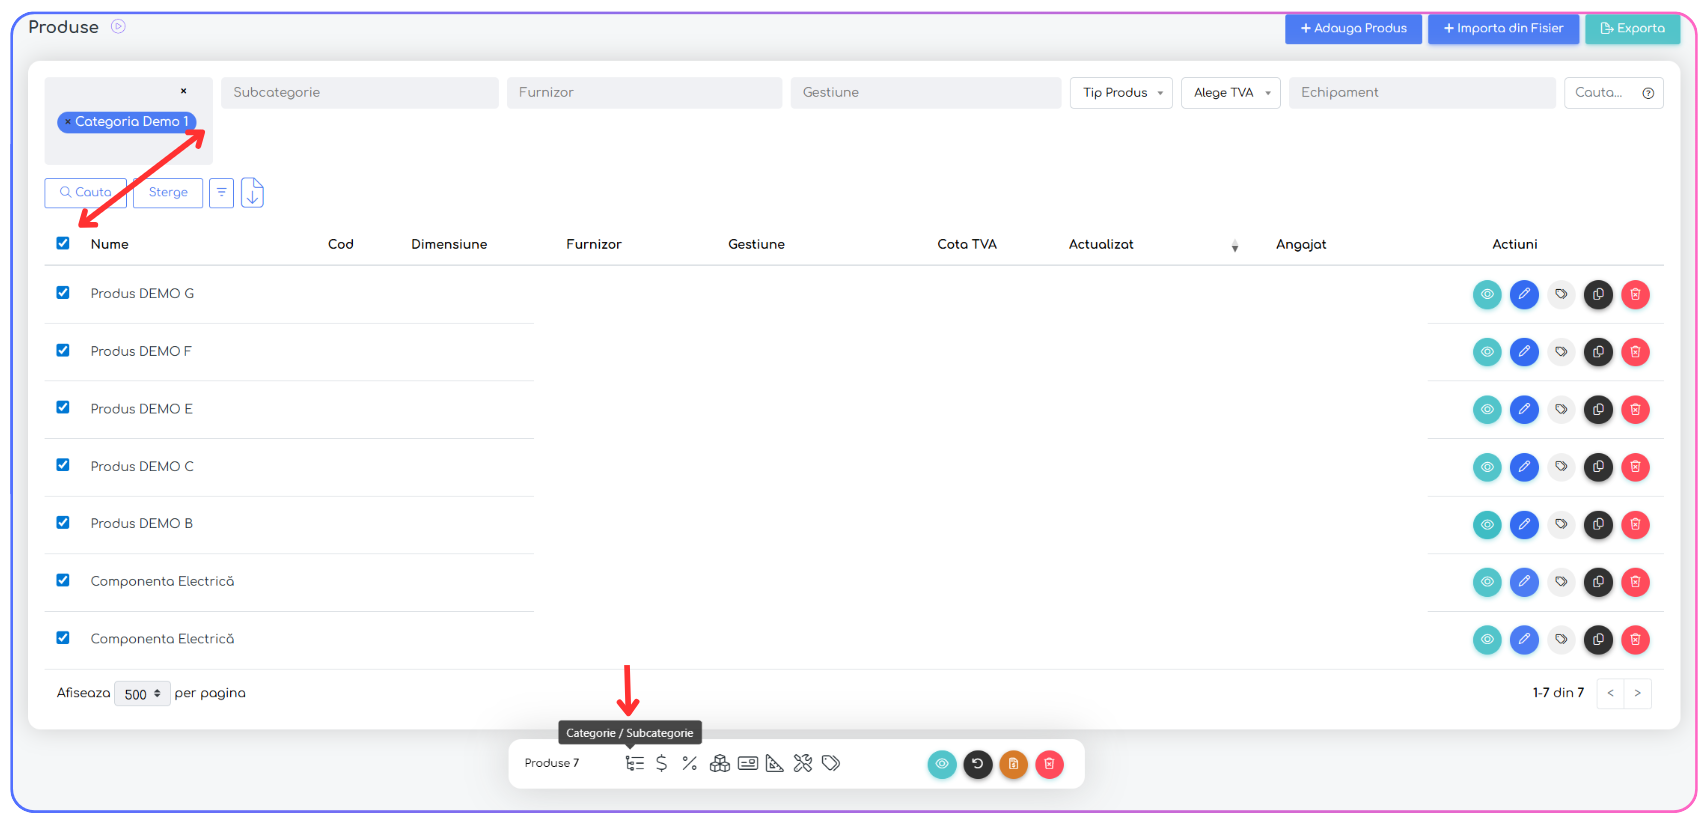Toggle the select-all checkbox in header

tap(63, 243)
